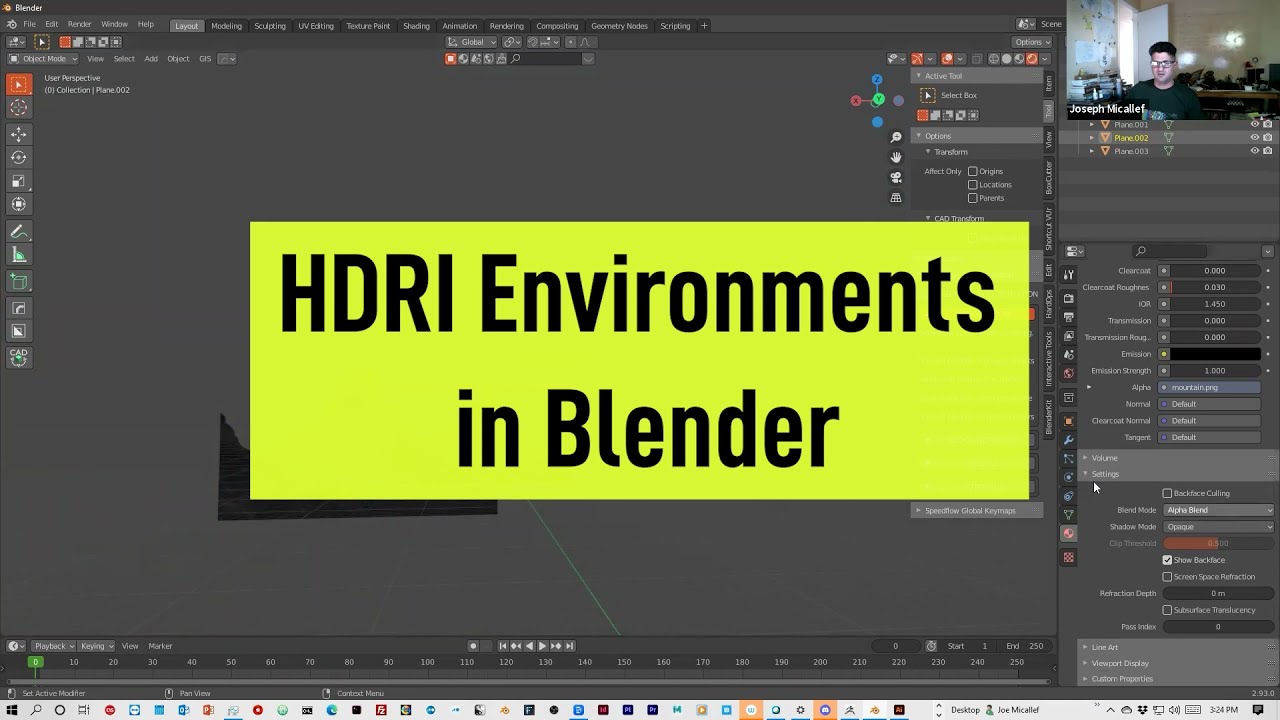Switch perspective/orthographic grid icon
The height and width of the screenshot is (720, 1280).
click(x=896, y=197)
